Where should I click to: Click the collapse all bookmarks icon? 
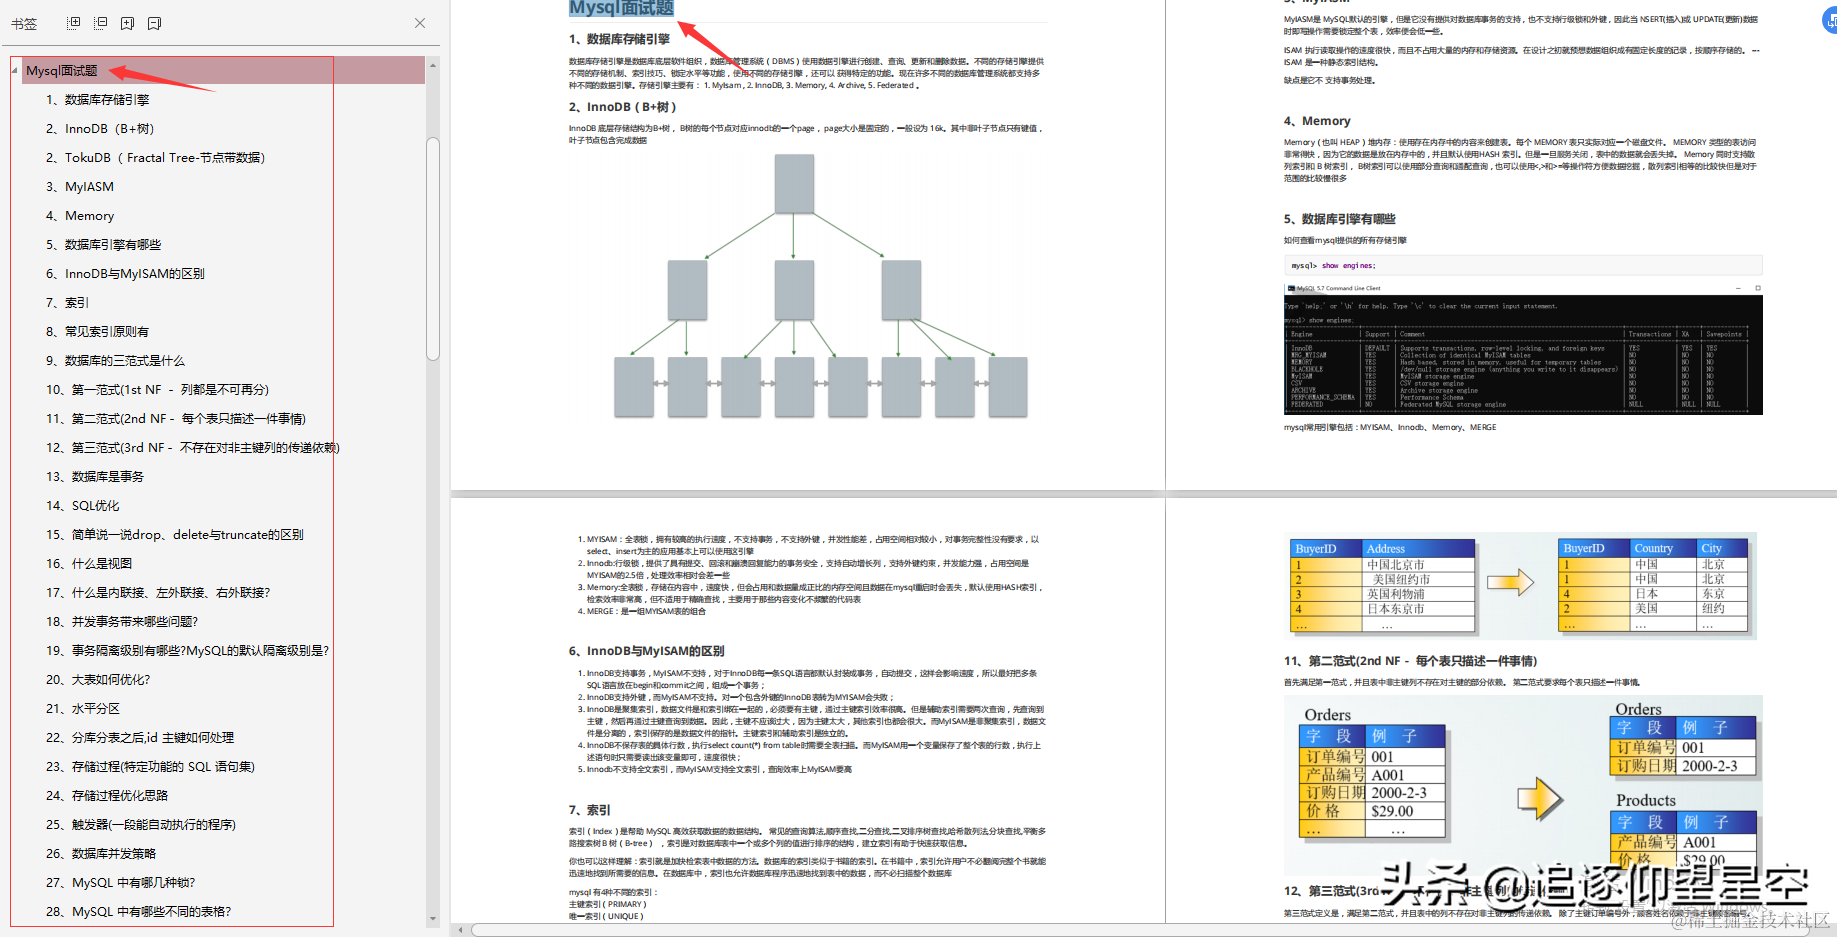101,23
